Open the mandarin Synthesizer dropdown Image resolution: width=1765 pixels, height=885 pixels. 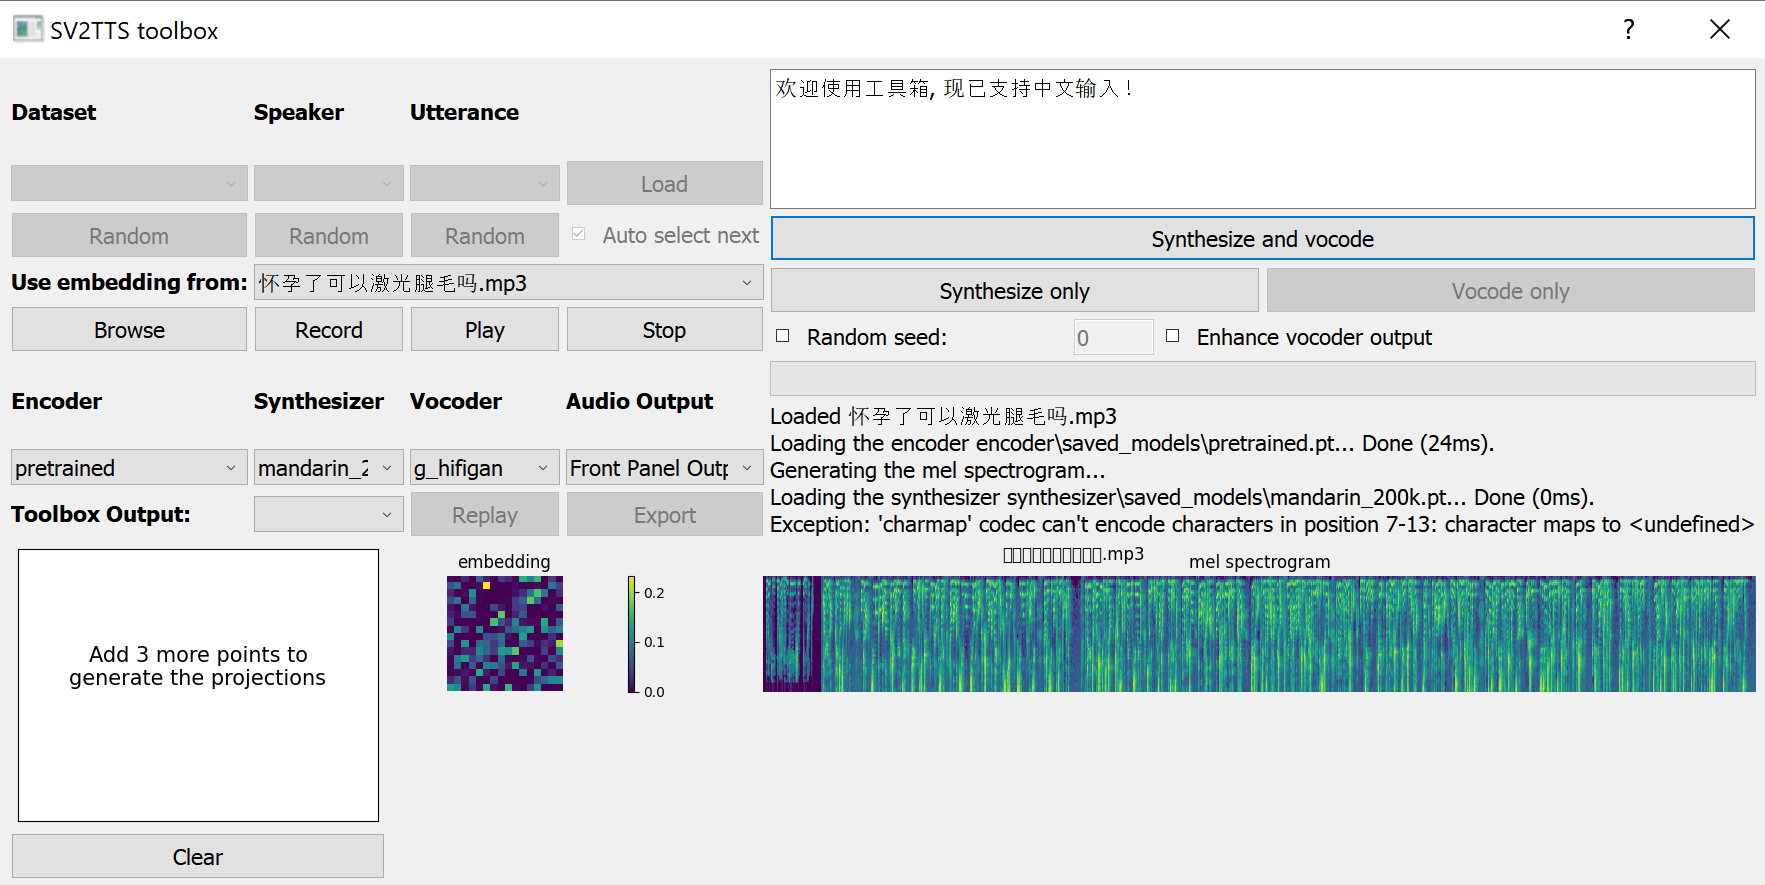[329, 468]
